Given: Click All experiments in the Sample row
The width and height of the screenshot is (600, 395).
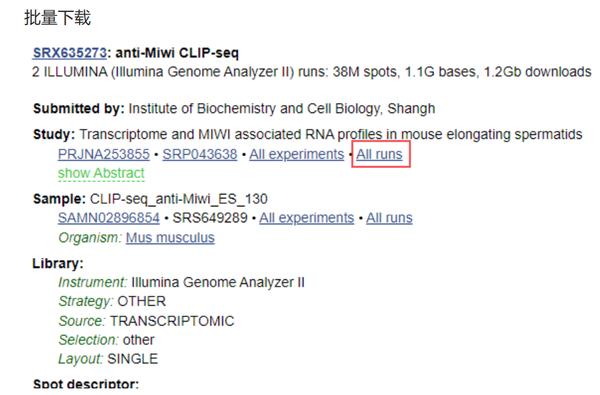Looking at the screenshot, I should 307,218.
